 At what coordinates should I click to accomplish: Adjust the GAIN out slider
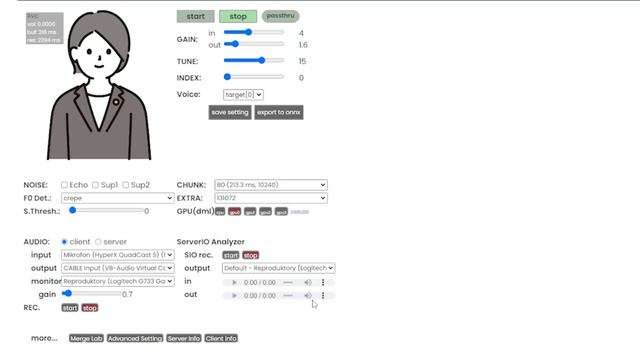(253, 44)
